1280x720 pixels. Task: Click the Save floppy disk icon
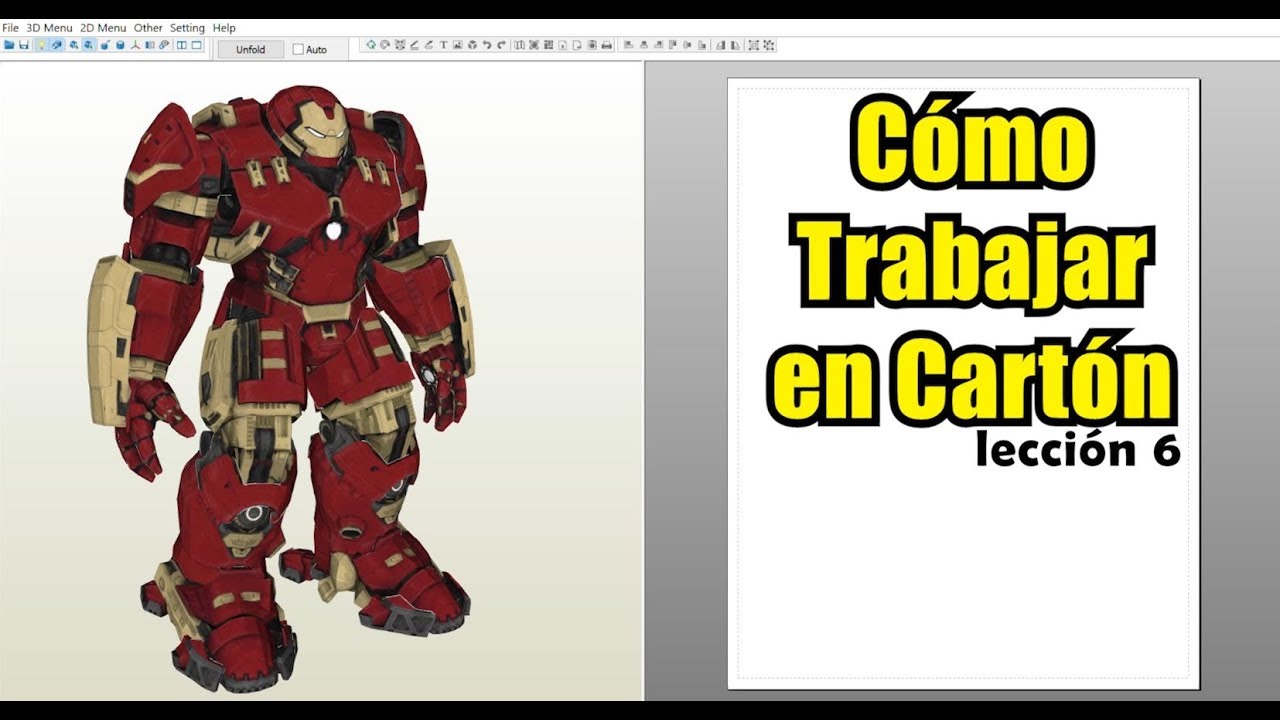pos(24,45)
